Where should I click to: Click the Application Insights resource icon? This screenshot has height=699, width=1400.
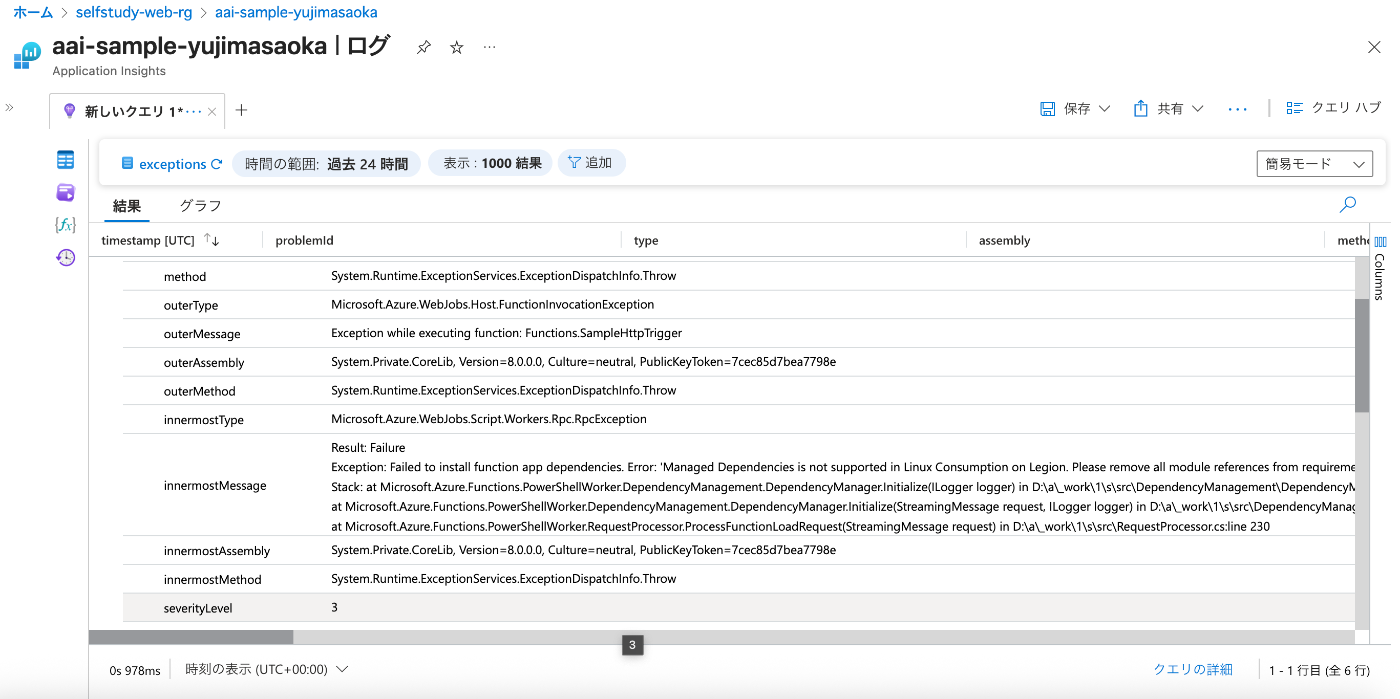[27, 55]
